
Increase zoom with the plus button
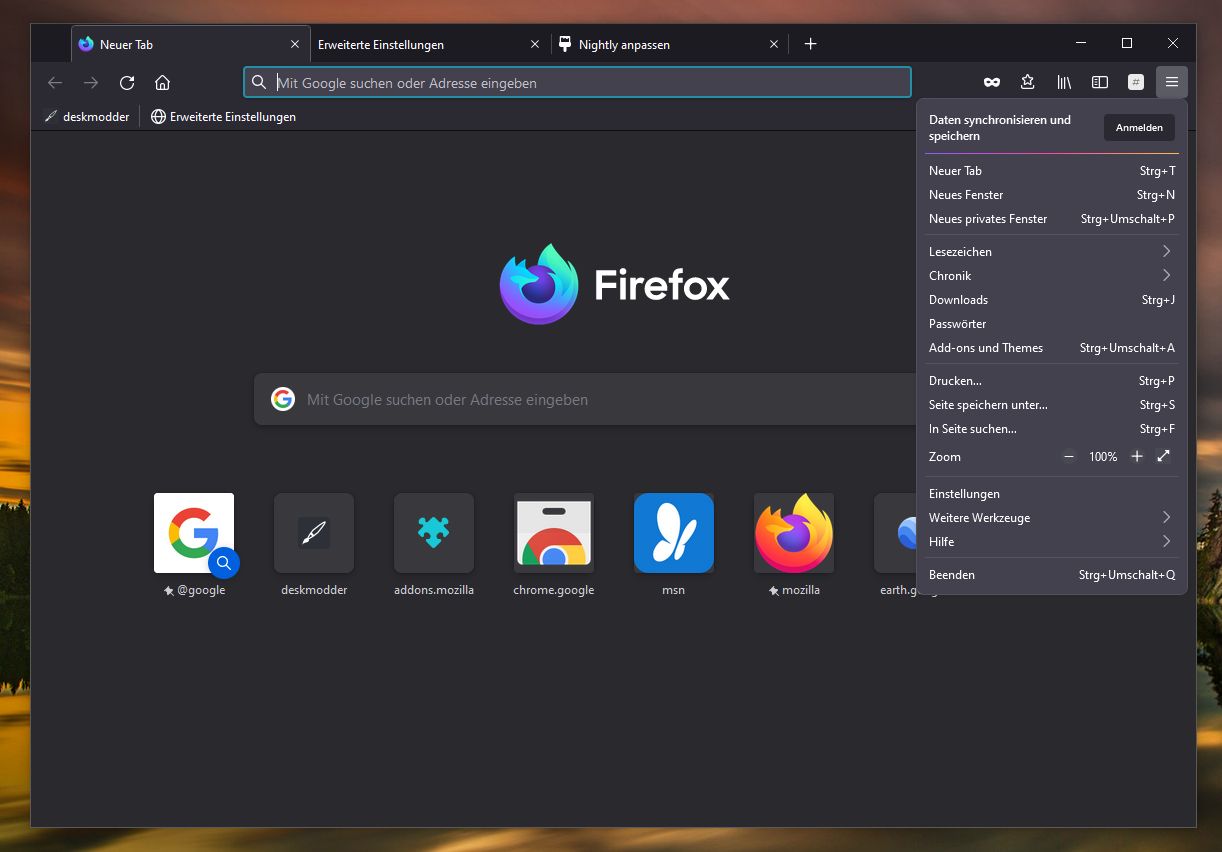pyautogui.click(x=1136, y=456)
